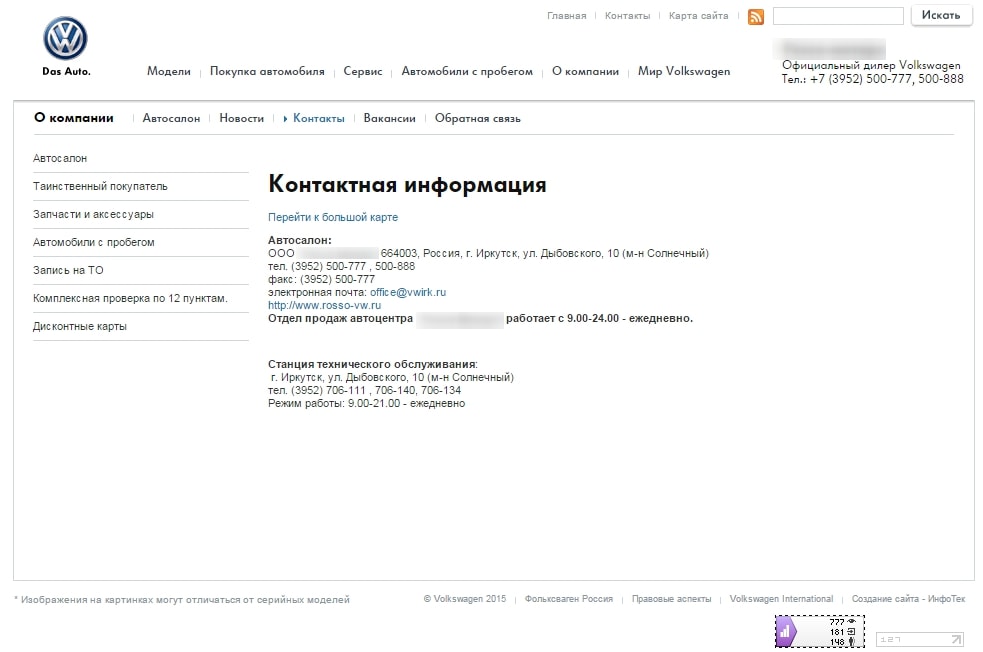Open the Сервис menu
983x652 pixels.
point(363,71)
